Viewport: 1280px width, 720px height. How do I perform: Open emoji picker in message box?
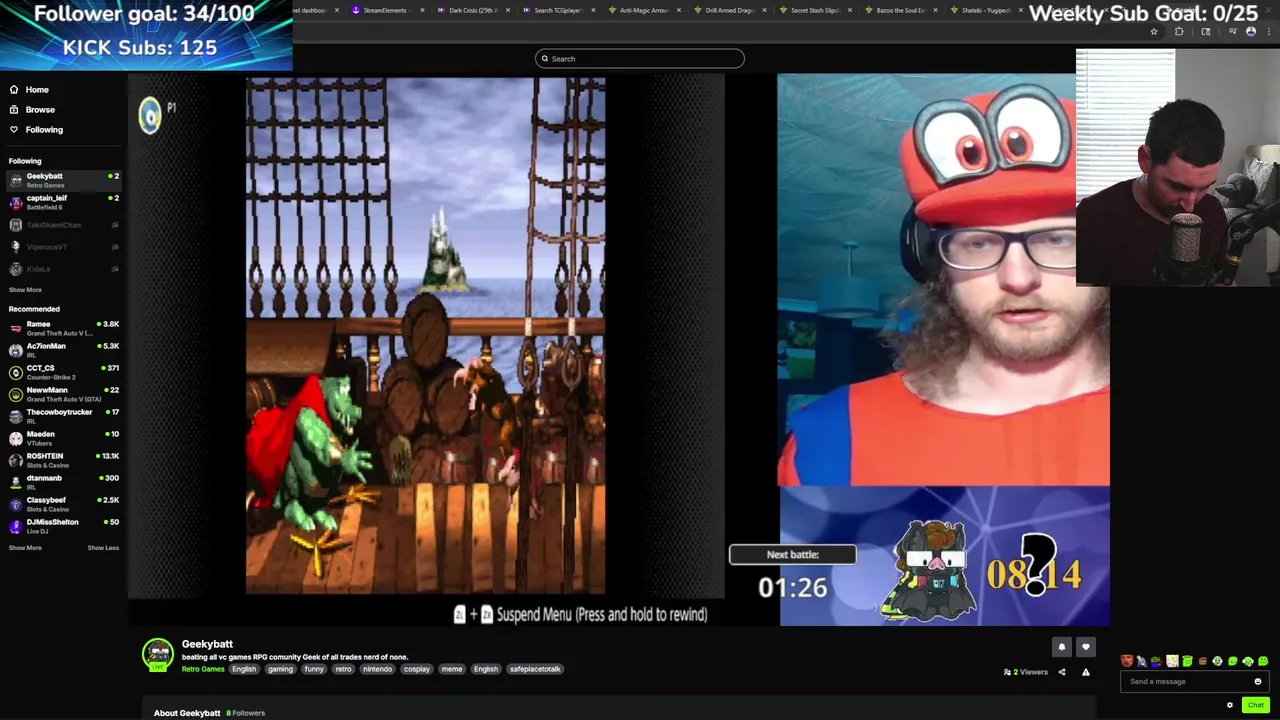[x=1258, y=682]
